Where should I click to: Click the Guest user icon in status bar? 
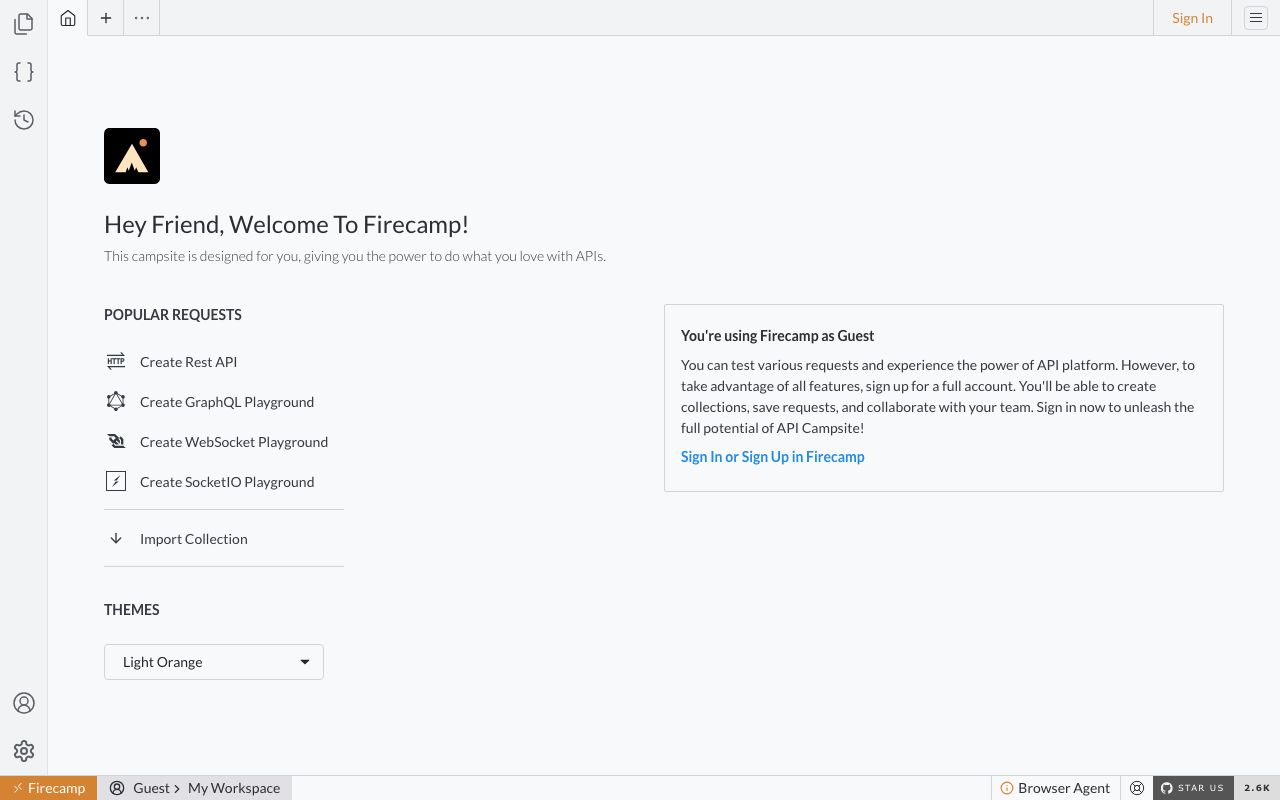[x=118, y=788]
